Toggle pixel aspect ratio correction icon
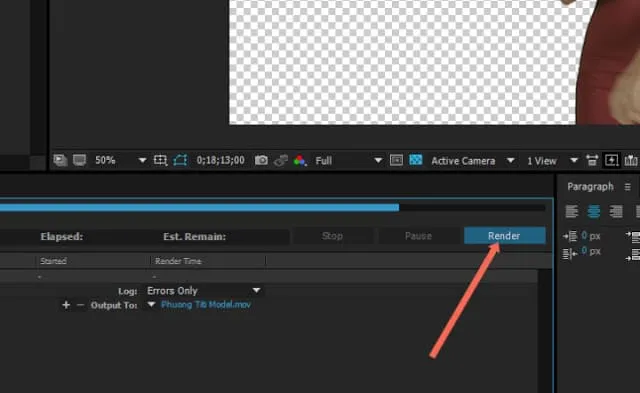 (x=592, y=160)
